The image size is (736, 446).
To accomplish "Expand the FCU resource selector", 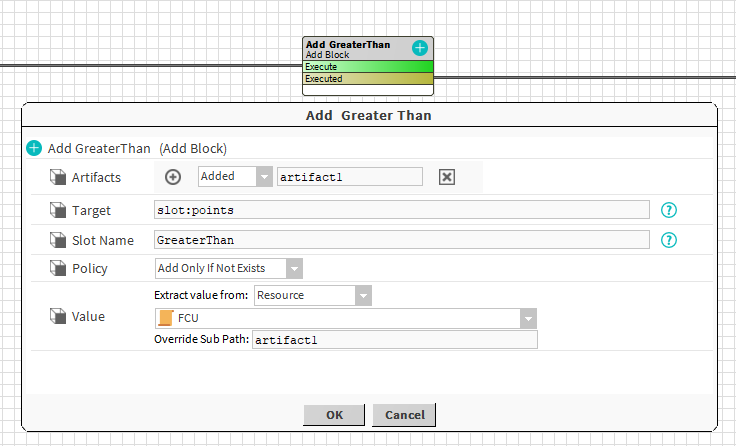I will pyautogui.click(x=528, y=318).
